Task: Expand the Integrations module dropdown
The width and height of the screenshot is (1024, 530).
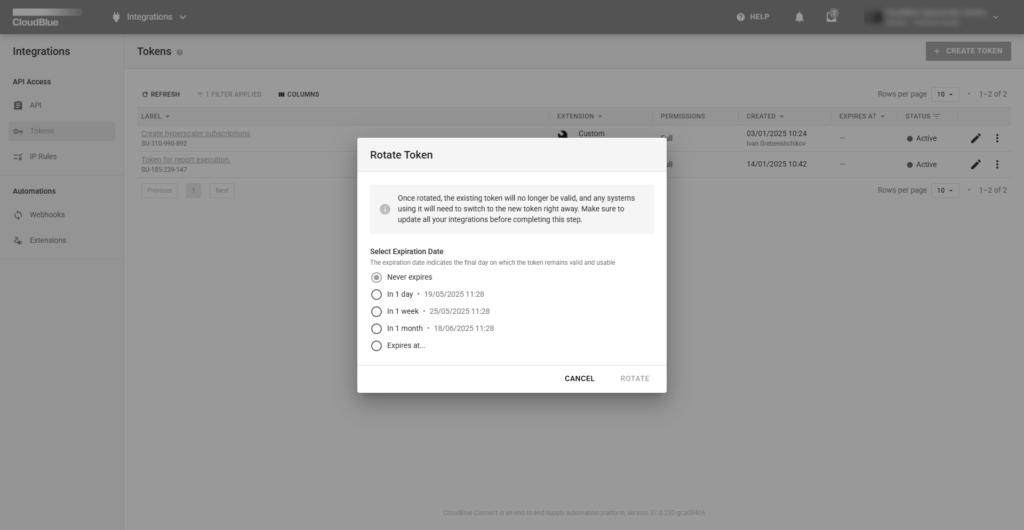Action: [x=183, y=17]
